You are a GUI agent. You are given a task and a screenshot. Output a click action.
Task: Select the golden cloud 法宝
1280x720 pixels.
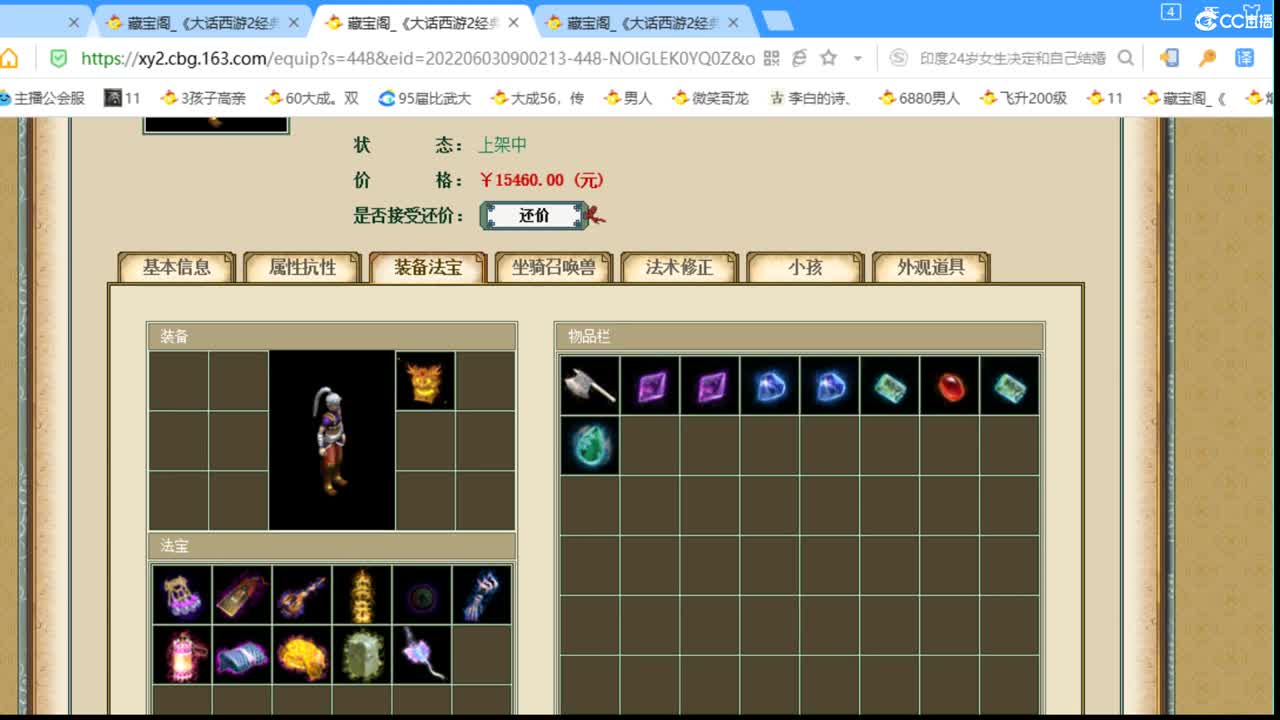pyautogui.click(x=302, y=655)
